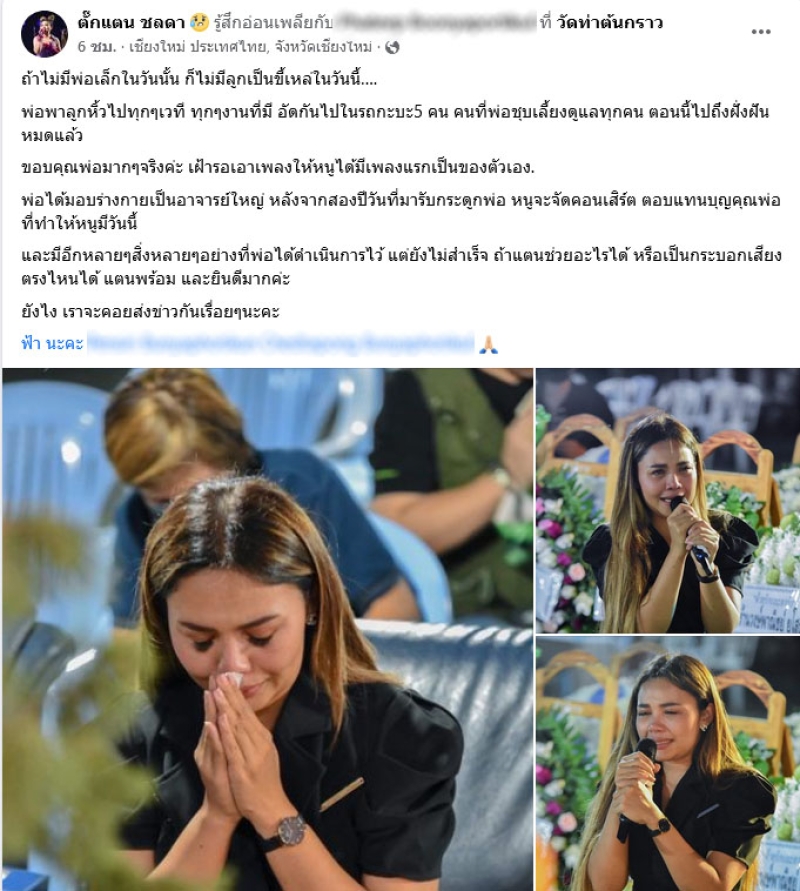Click the paragraph starting ขอบคุณพ่อมากๆ
The image size is (800, 891).
click(278, 167)
